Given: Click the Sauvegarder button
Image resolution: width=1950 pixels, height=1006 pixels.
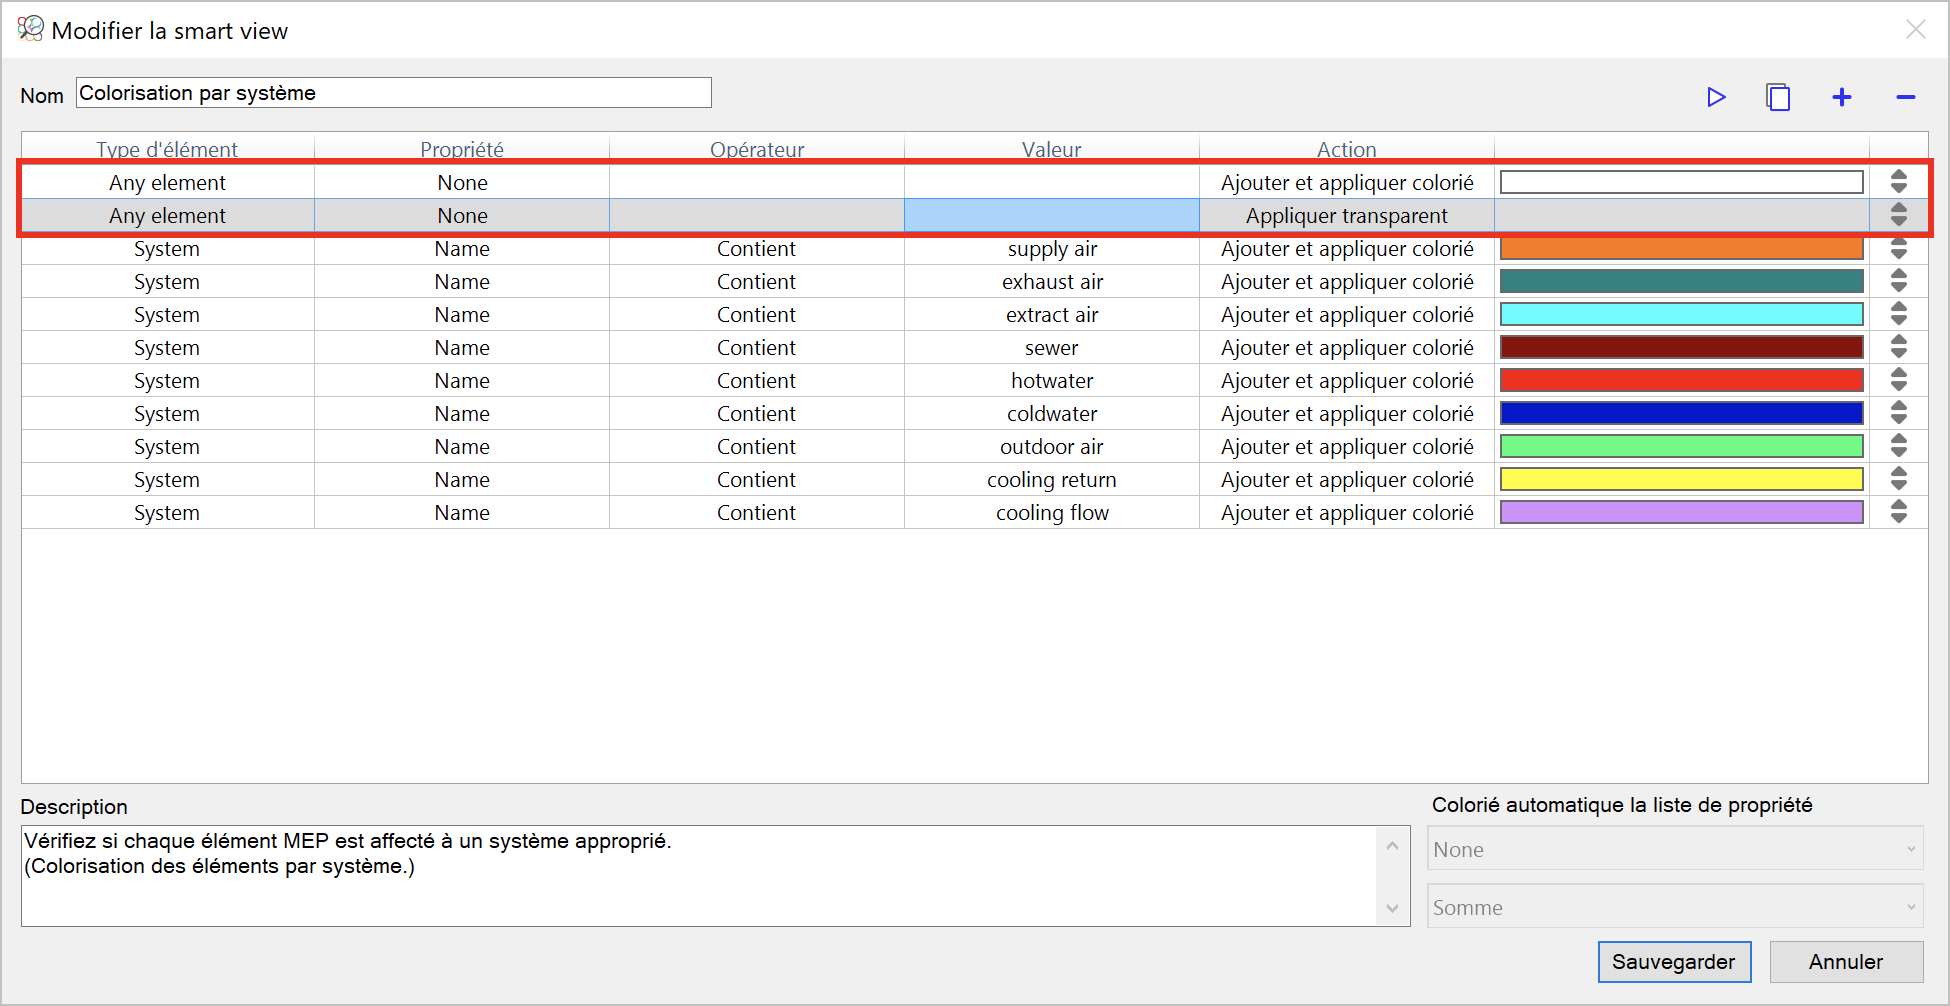Looking at the screenshot, I should tap(1674, 962).
